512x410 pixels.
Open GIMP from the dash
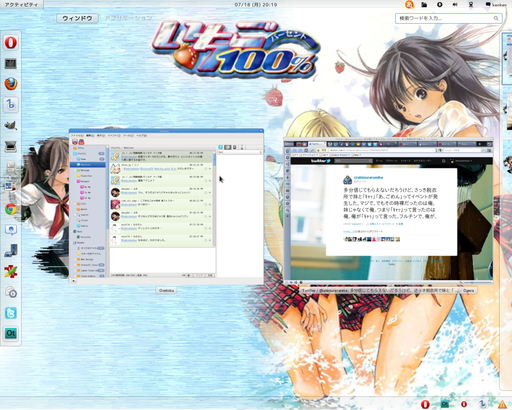click(11, 125)
